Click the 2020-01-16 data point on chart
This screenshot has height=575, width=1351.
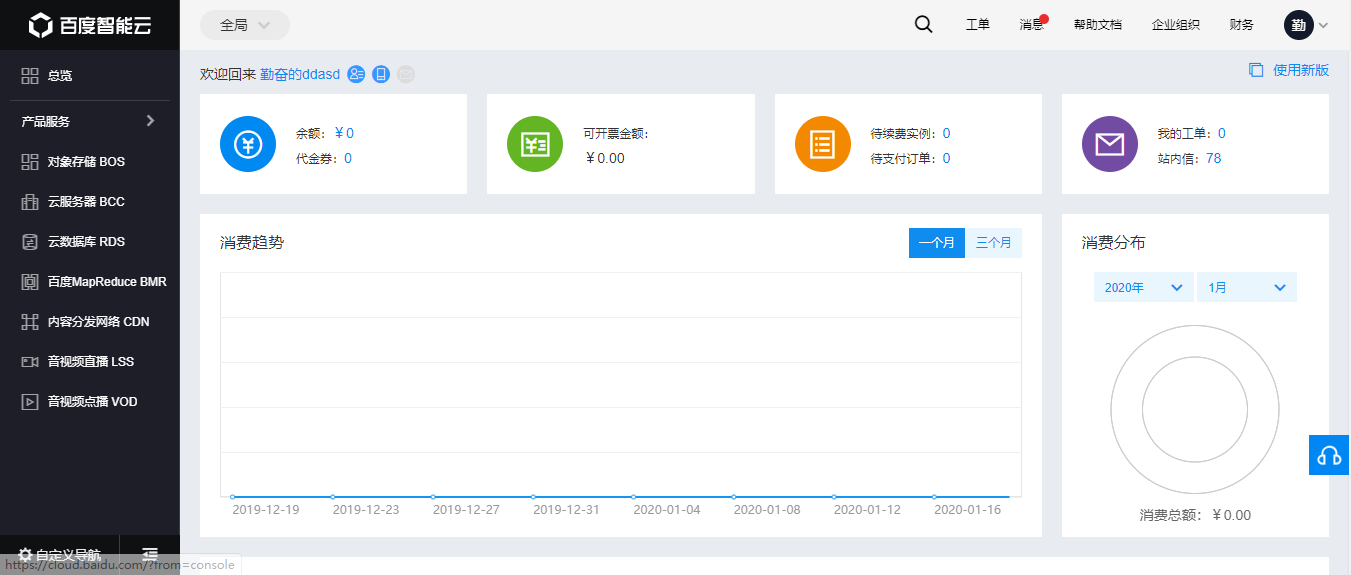[935, 496]
